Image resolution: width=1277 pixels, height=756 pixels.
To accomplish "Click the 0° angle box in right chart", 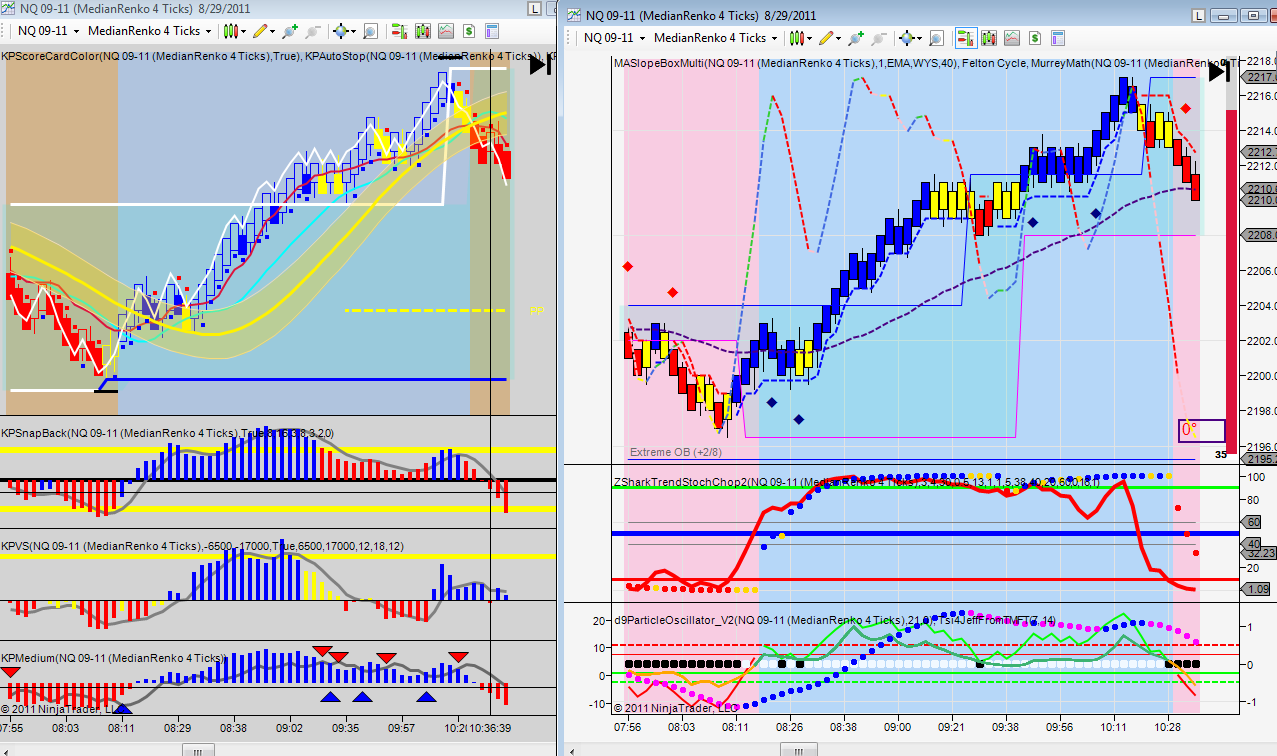I will pos(1201,431).
